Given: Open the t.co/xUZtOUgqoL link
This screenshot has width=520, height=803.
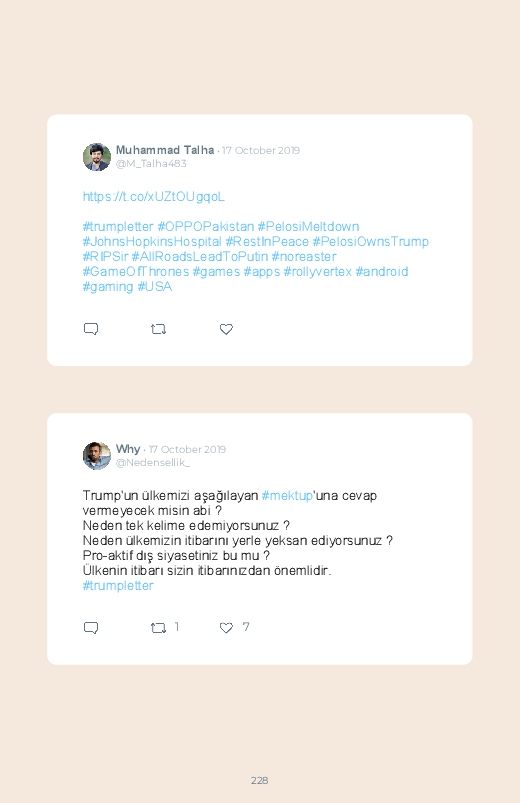Looking at the screenshot, I should click(x=154, y=197).
